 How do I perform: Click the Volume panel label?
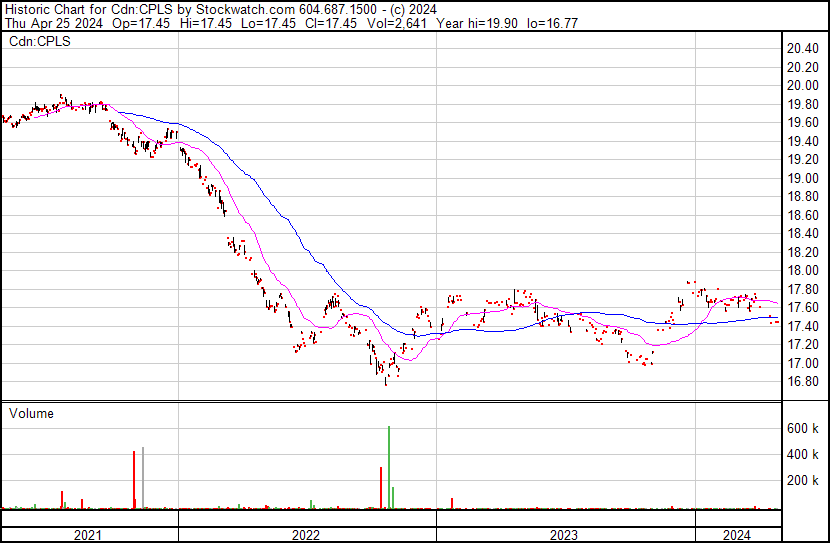coord(31,413)
